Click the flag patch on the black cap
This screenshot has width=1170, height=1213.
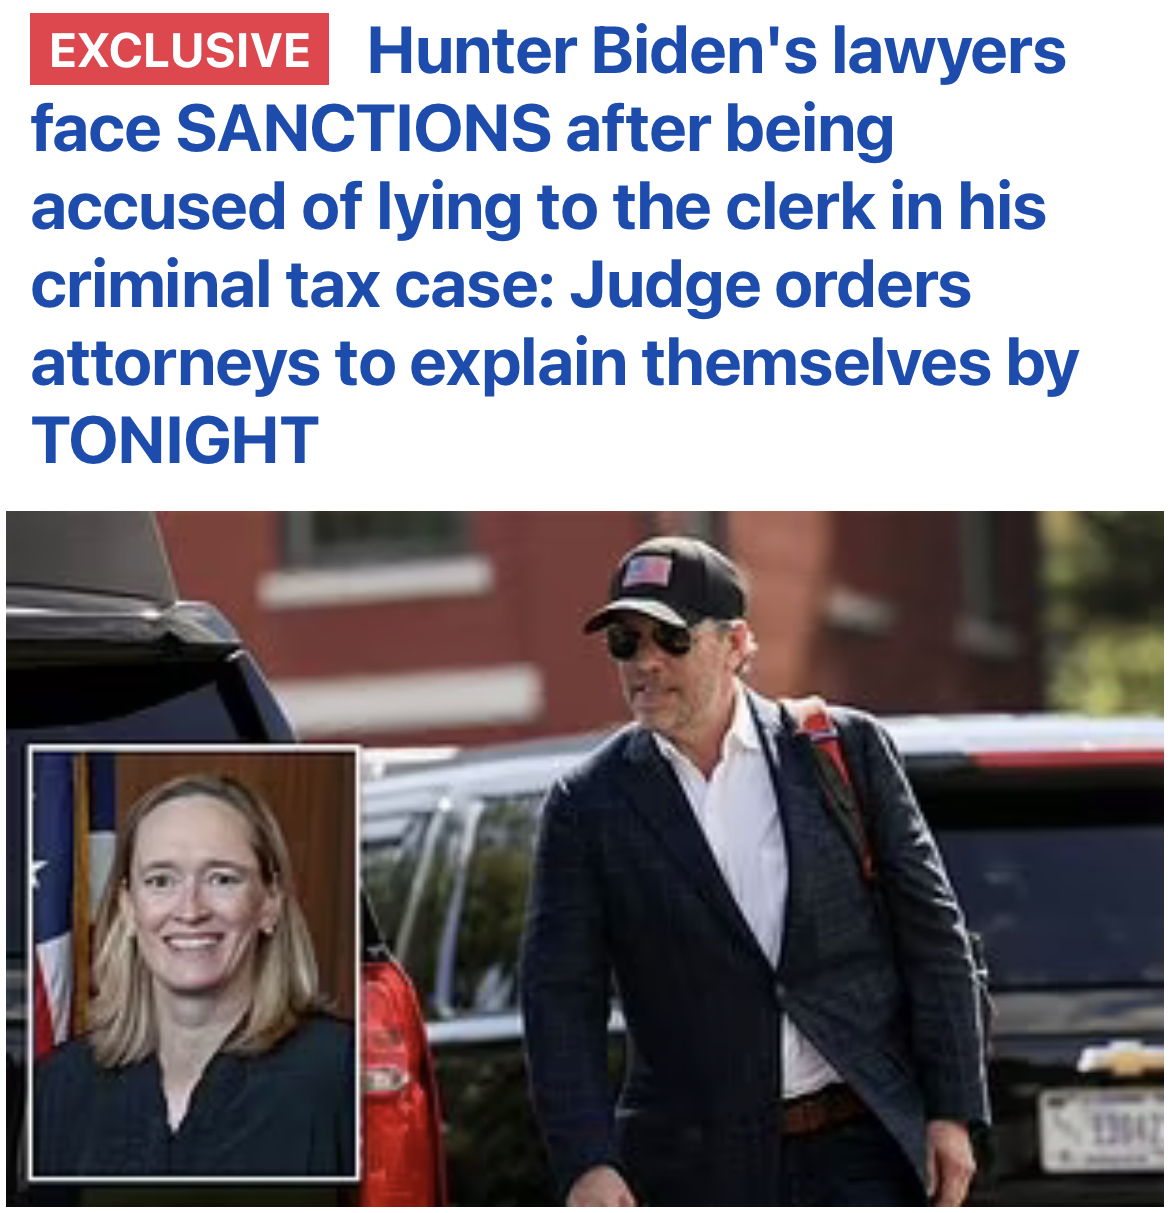pyautogui.click(x=647, y=573)
